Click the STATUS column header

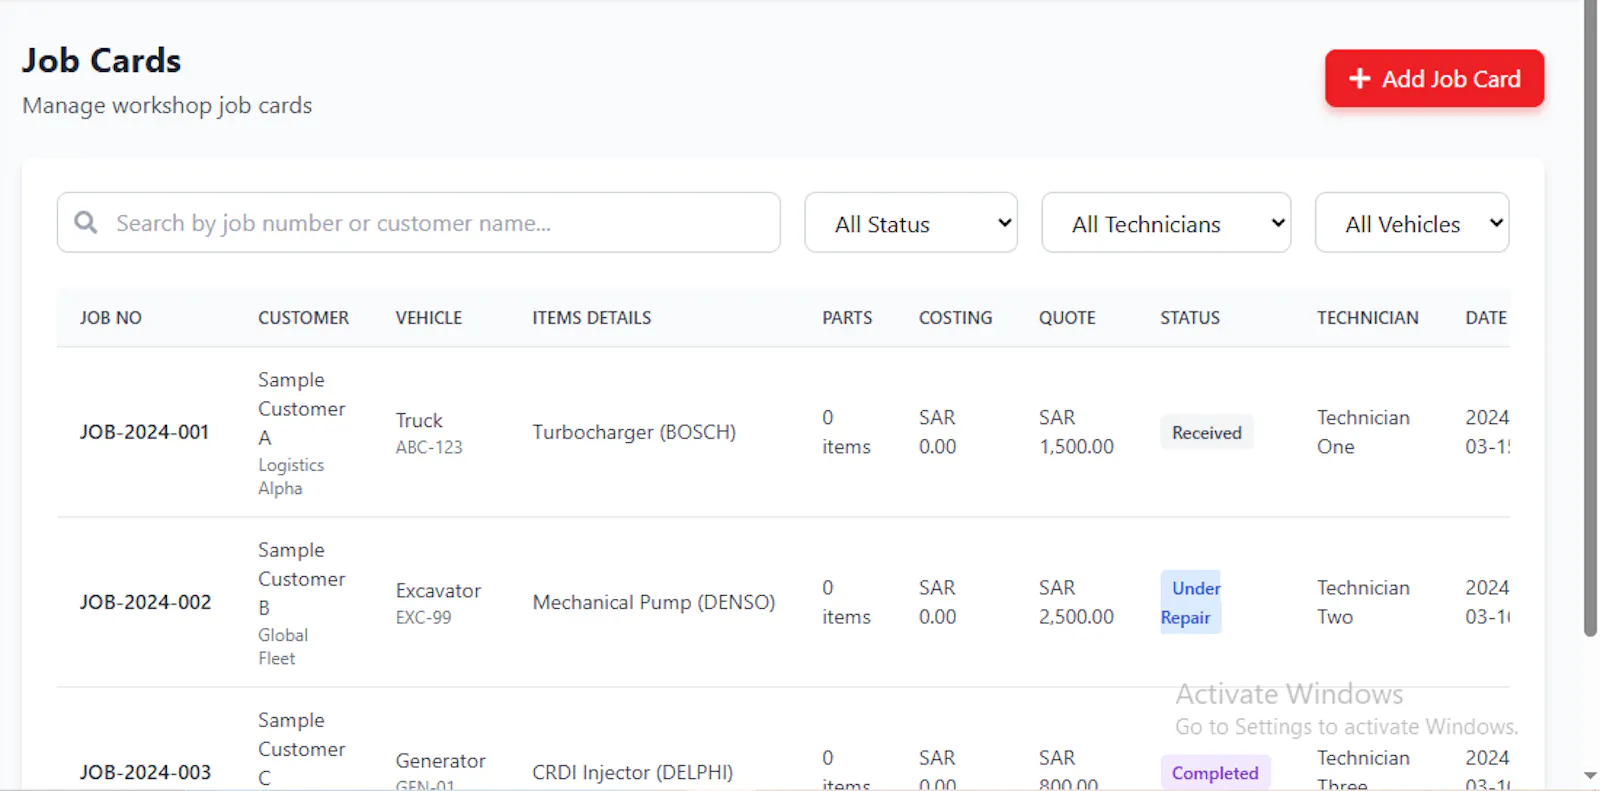coord(1190,318)
